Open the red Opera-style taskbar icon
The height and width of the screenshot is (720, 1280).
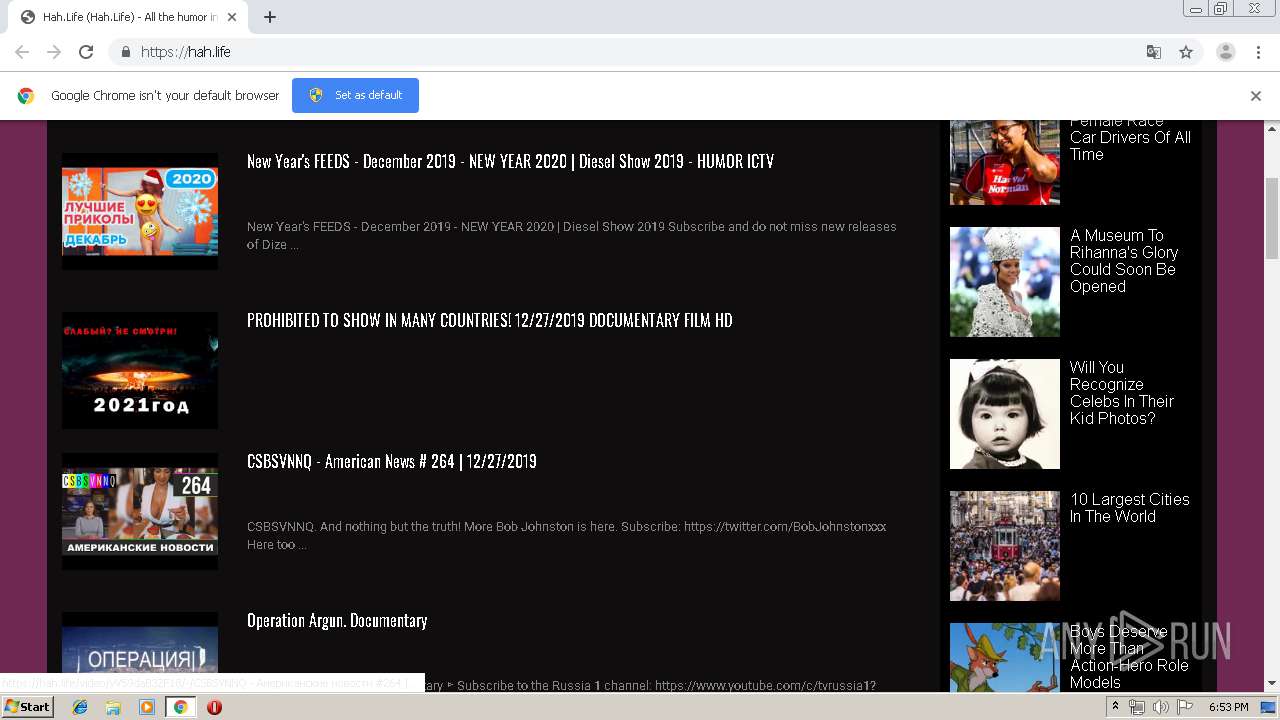pyautogui.click(x=214, y=707)
